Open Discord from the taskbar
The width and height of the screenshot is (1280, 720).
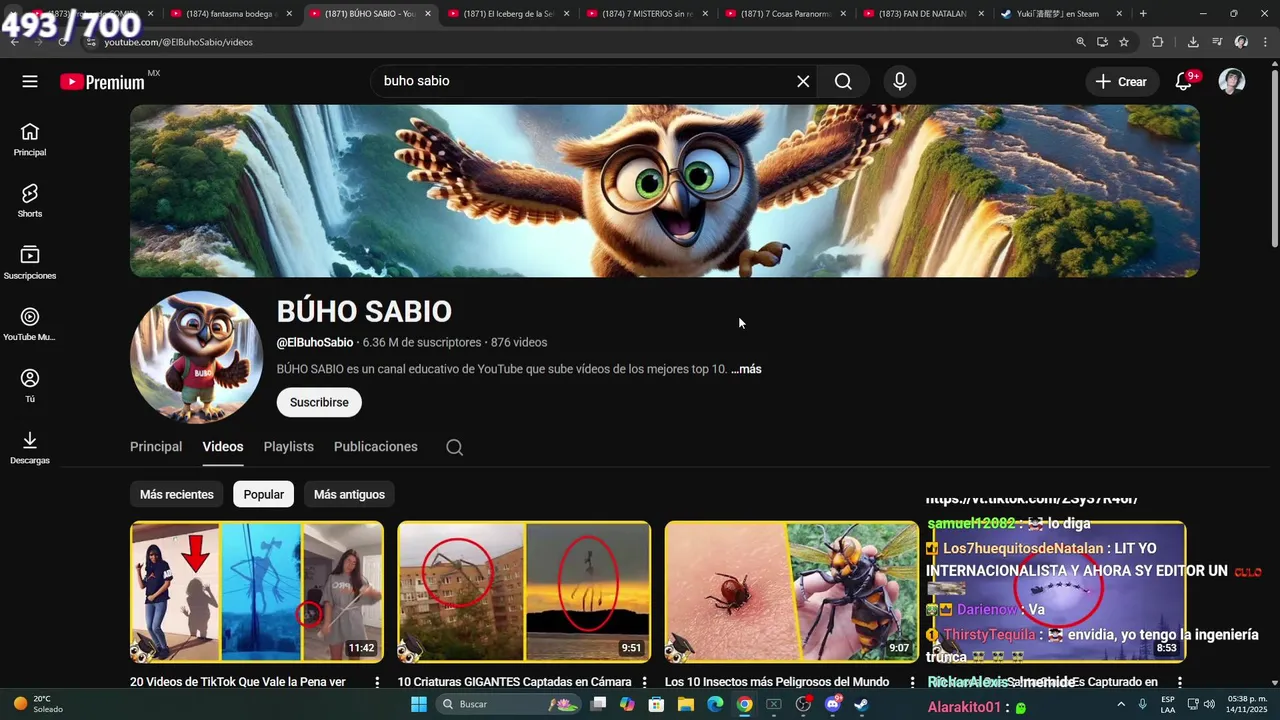[x=833, y=704]
